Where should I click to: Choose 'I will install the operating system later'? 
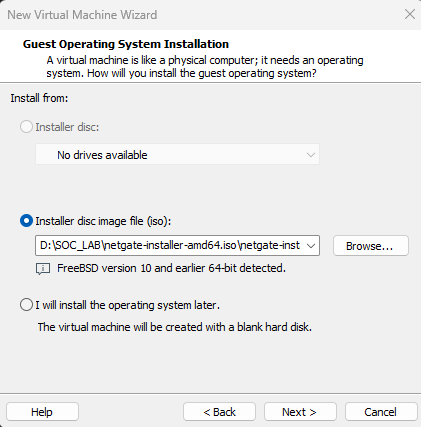click(x=26, y=305)
